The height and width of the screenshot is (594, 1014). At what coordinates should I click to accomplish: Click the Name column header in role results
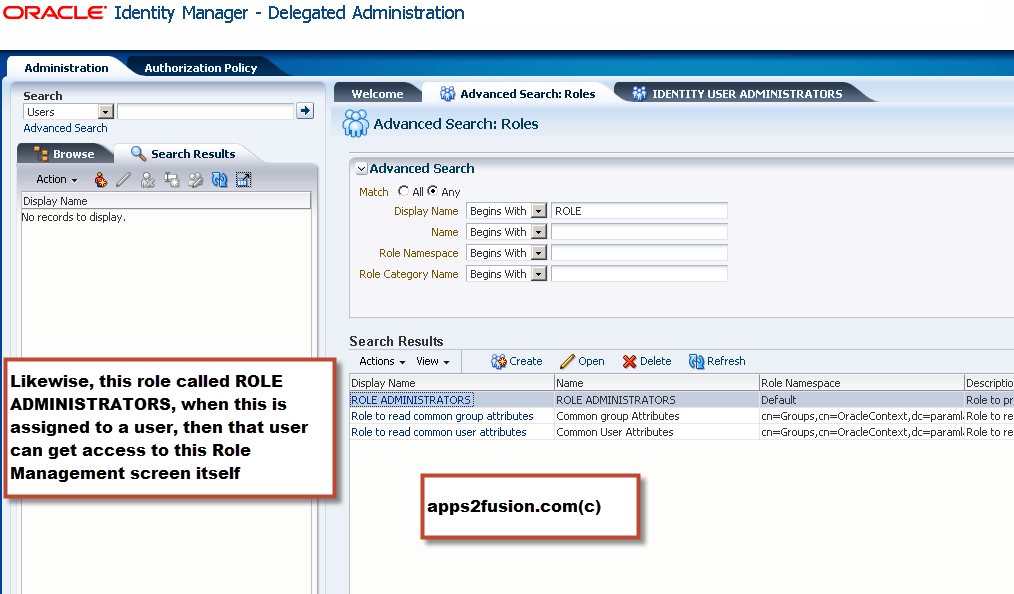coord(656,383)
